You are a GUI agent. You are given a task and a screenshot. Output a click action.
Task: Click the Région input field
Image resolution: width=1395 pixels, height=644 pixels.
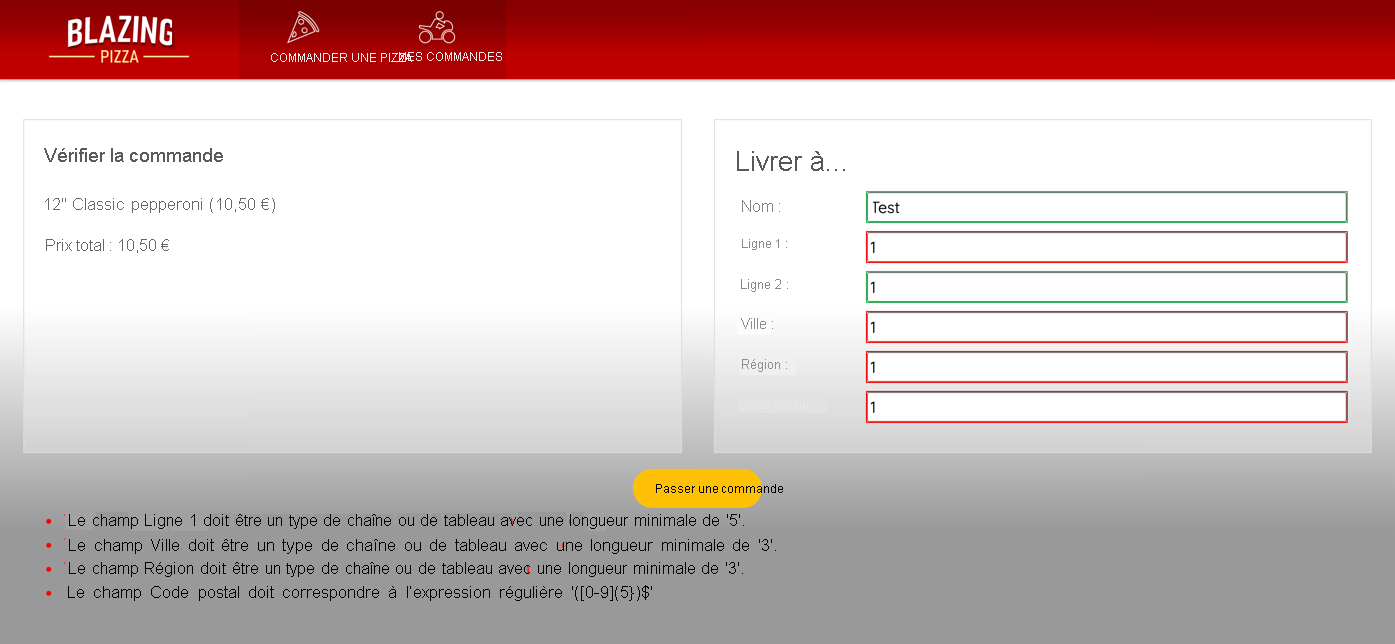pos(1106,367)
